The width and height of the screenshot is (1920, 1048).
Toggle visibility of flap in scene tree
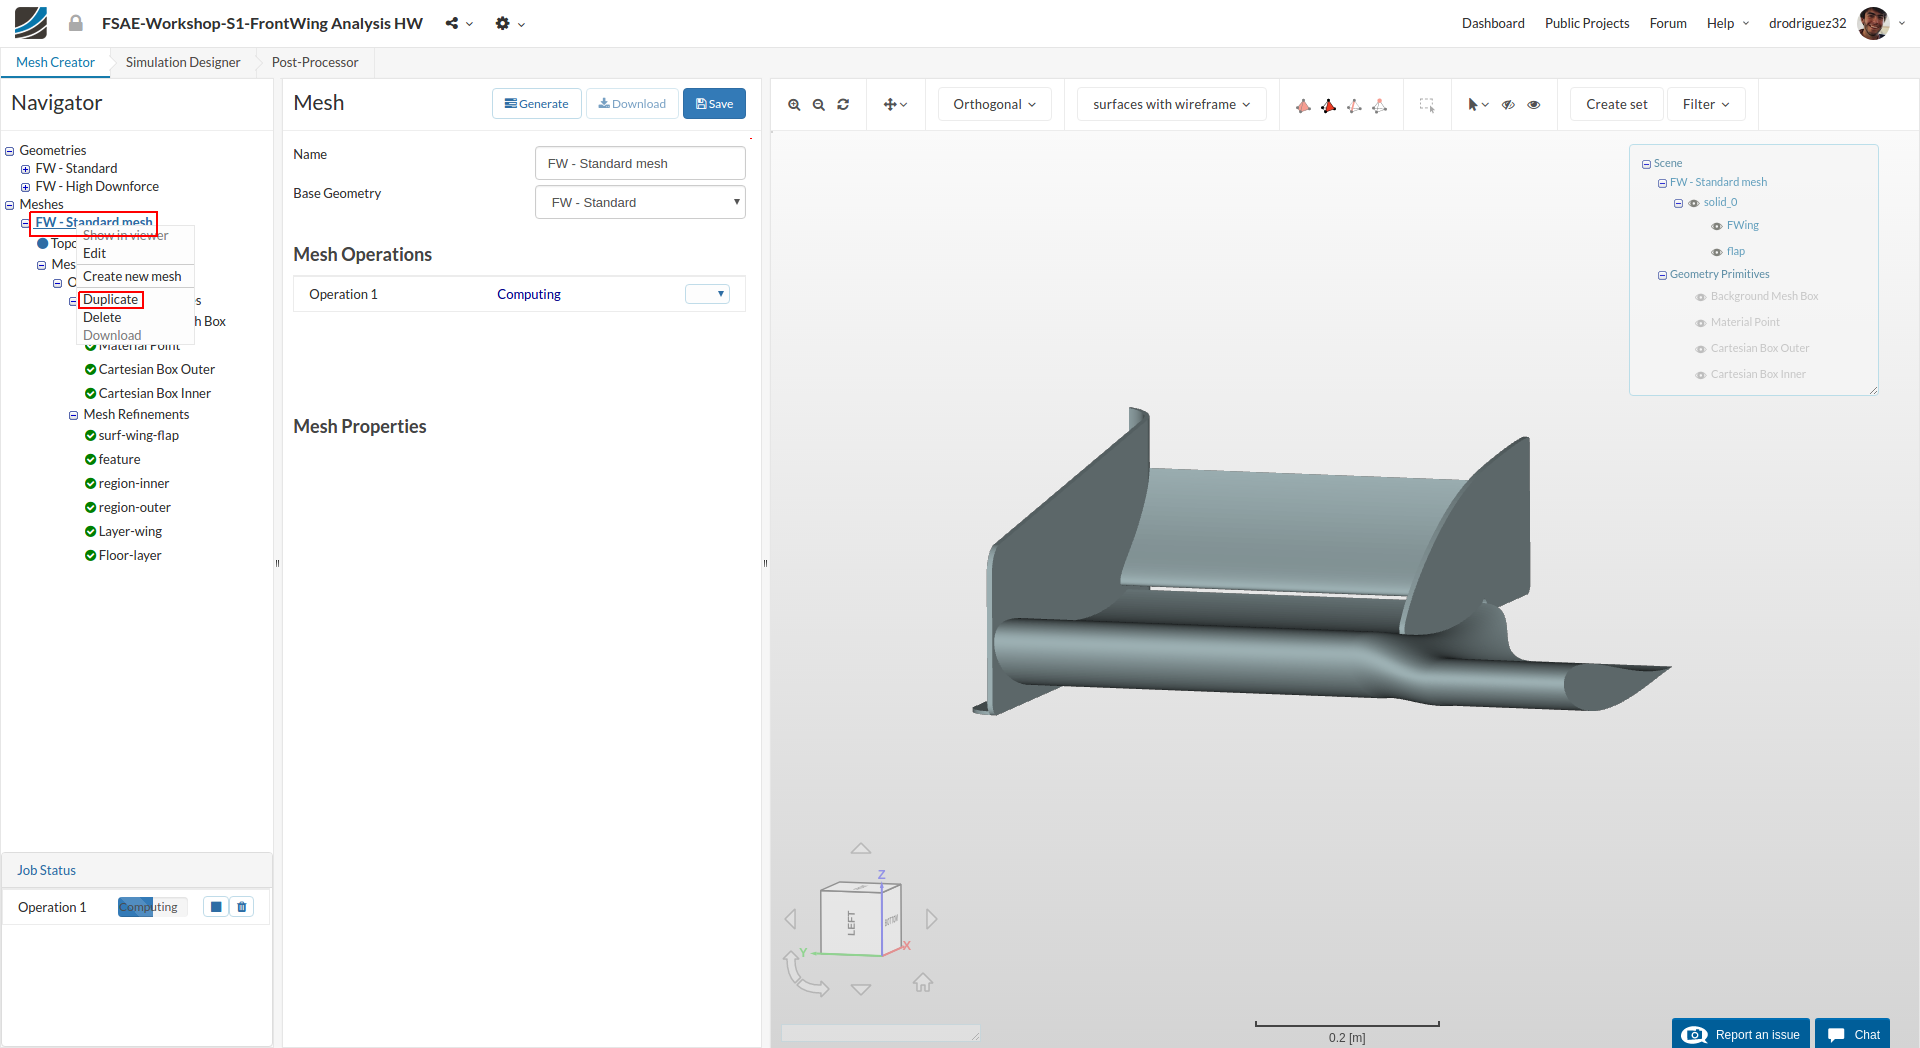click(x=1717, y=252)
